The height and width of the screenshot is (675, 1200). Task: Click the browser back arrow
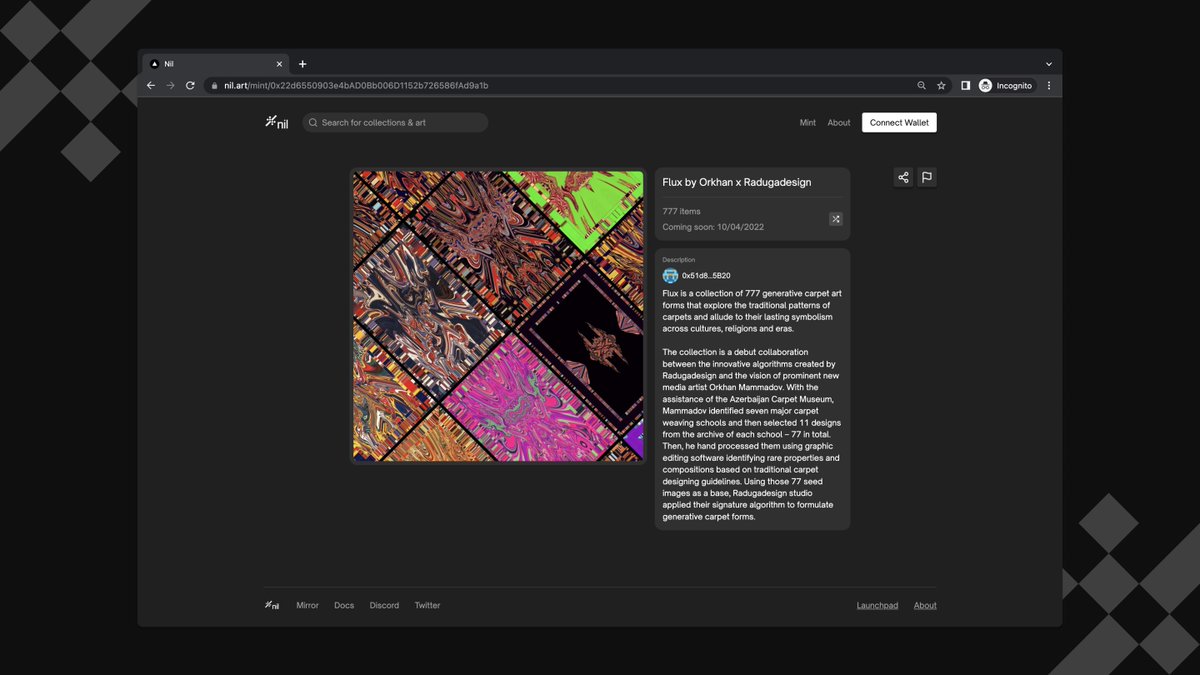151,86
